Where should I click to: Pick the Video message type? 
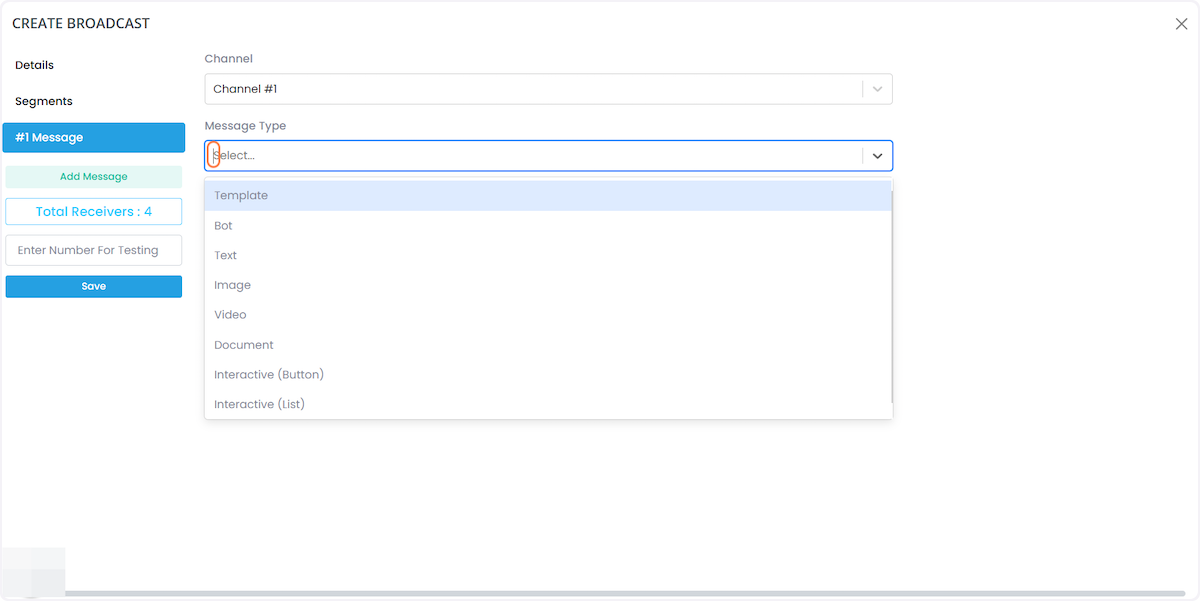pos(548,315)
